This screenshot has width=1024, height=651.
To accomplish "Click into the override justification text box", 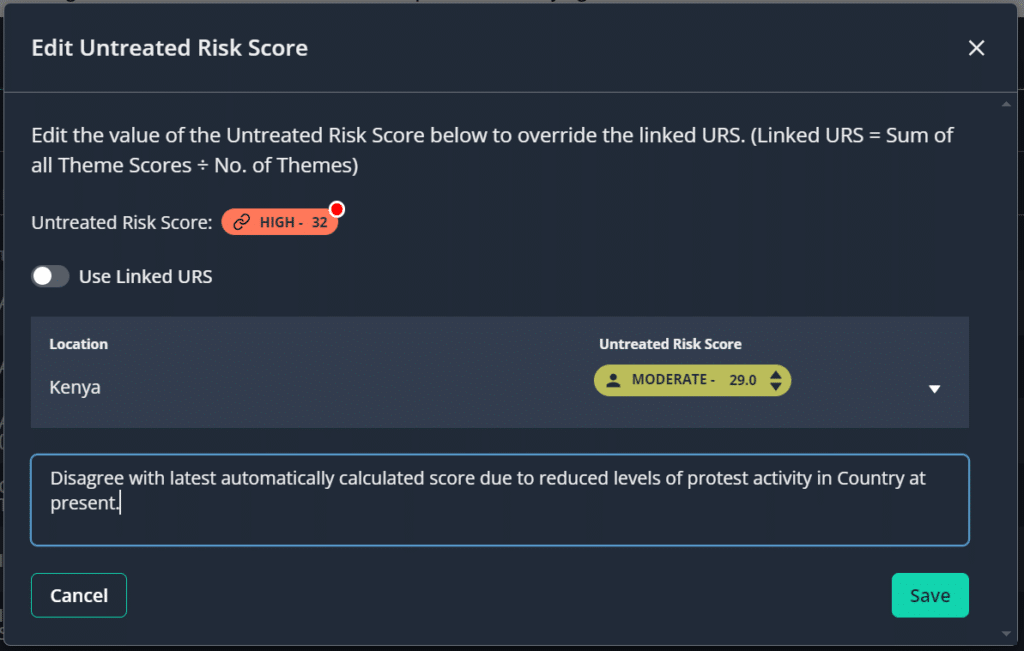I will click(x=499, y=500).
